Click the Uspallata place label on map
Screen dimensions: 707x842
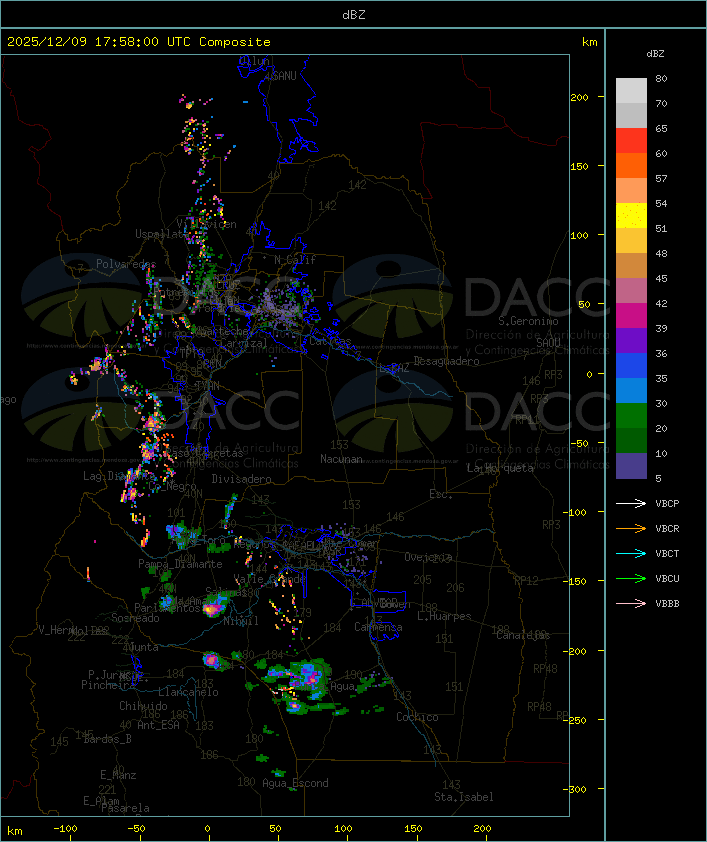coord(161,234)
